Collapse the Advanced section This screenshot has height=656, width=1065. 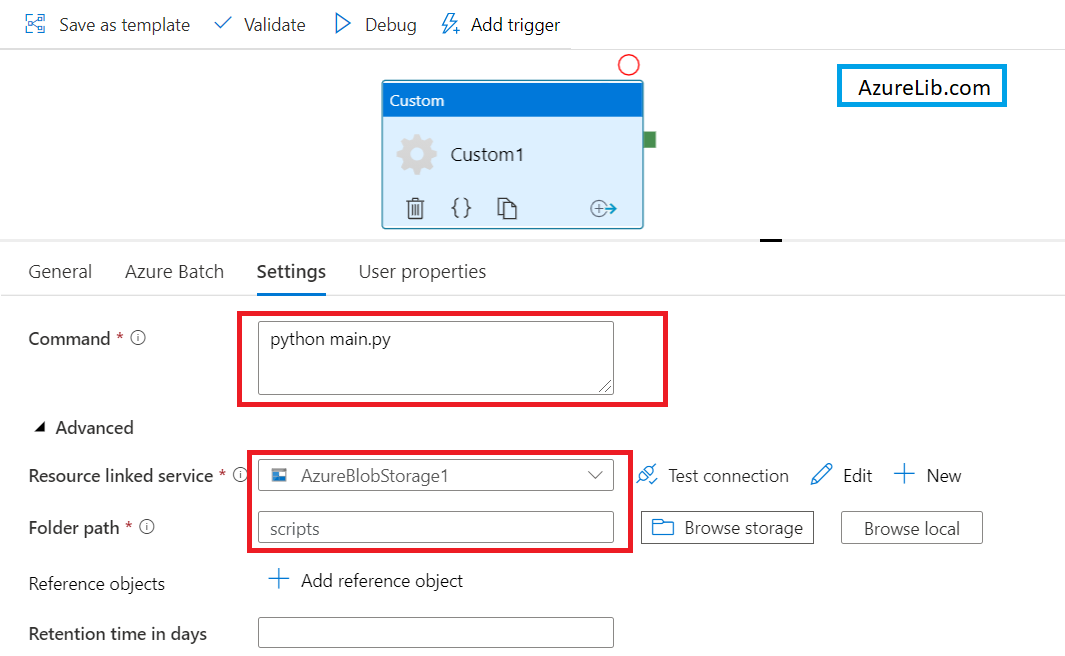[40, 427]
